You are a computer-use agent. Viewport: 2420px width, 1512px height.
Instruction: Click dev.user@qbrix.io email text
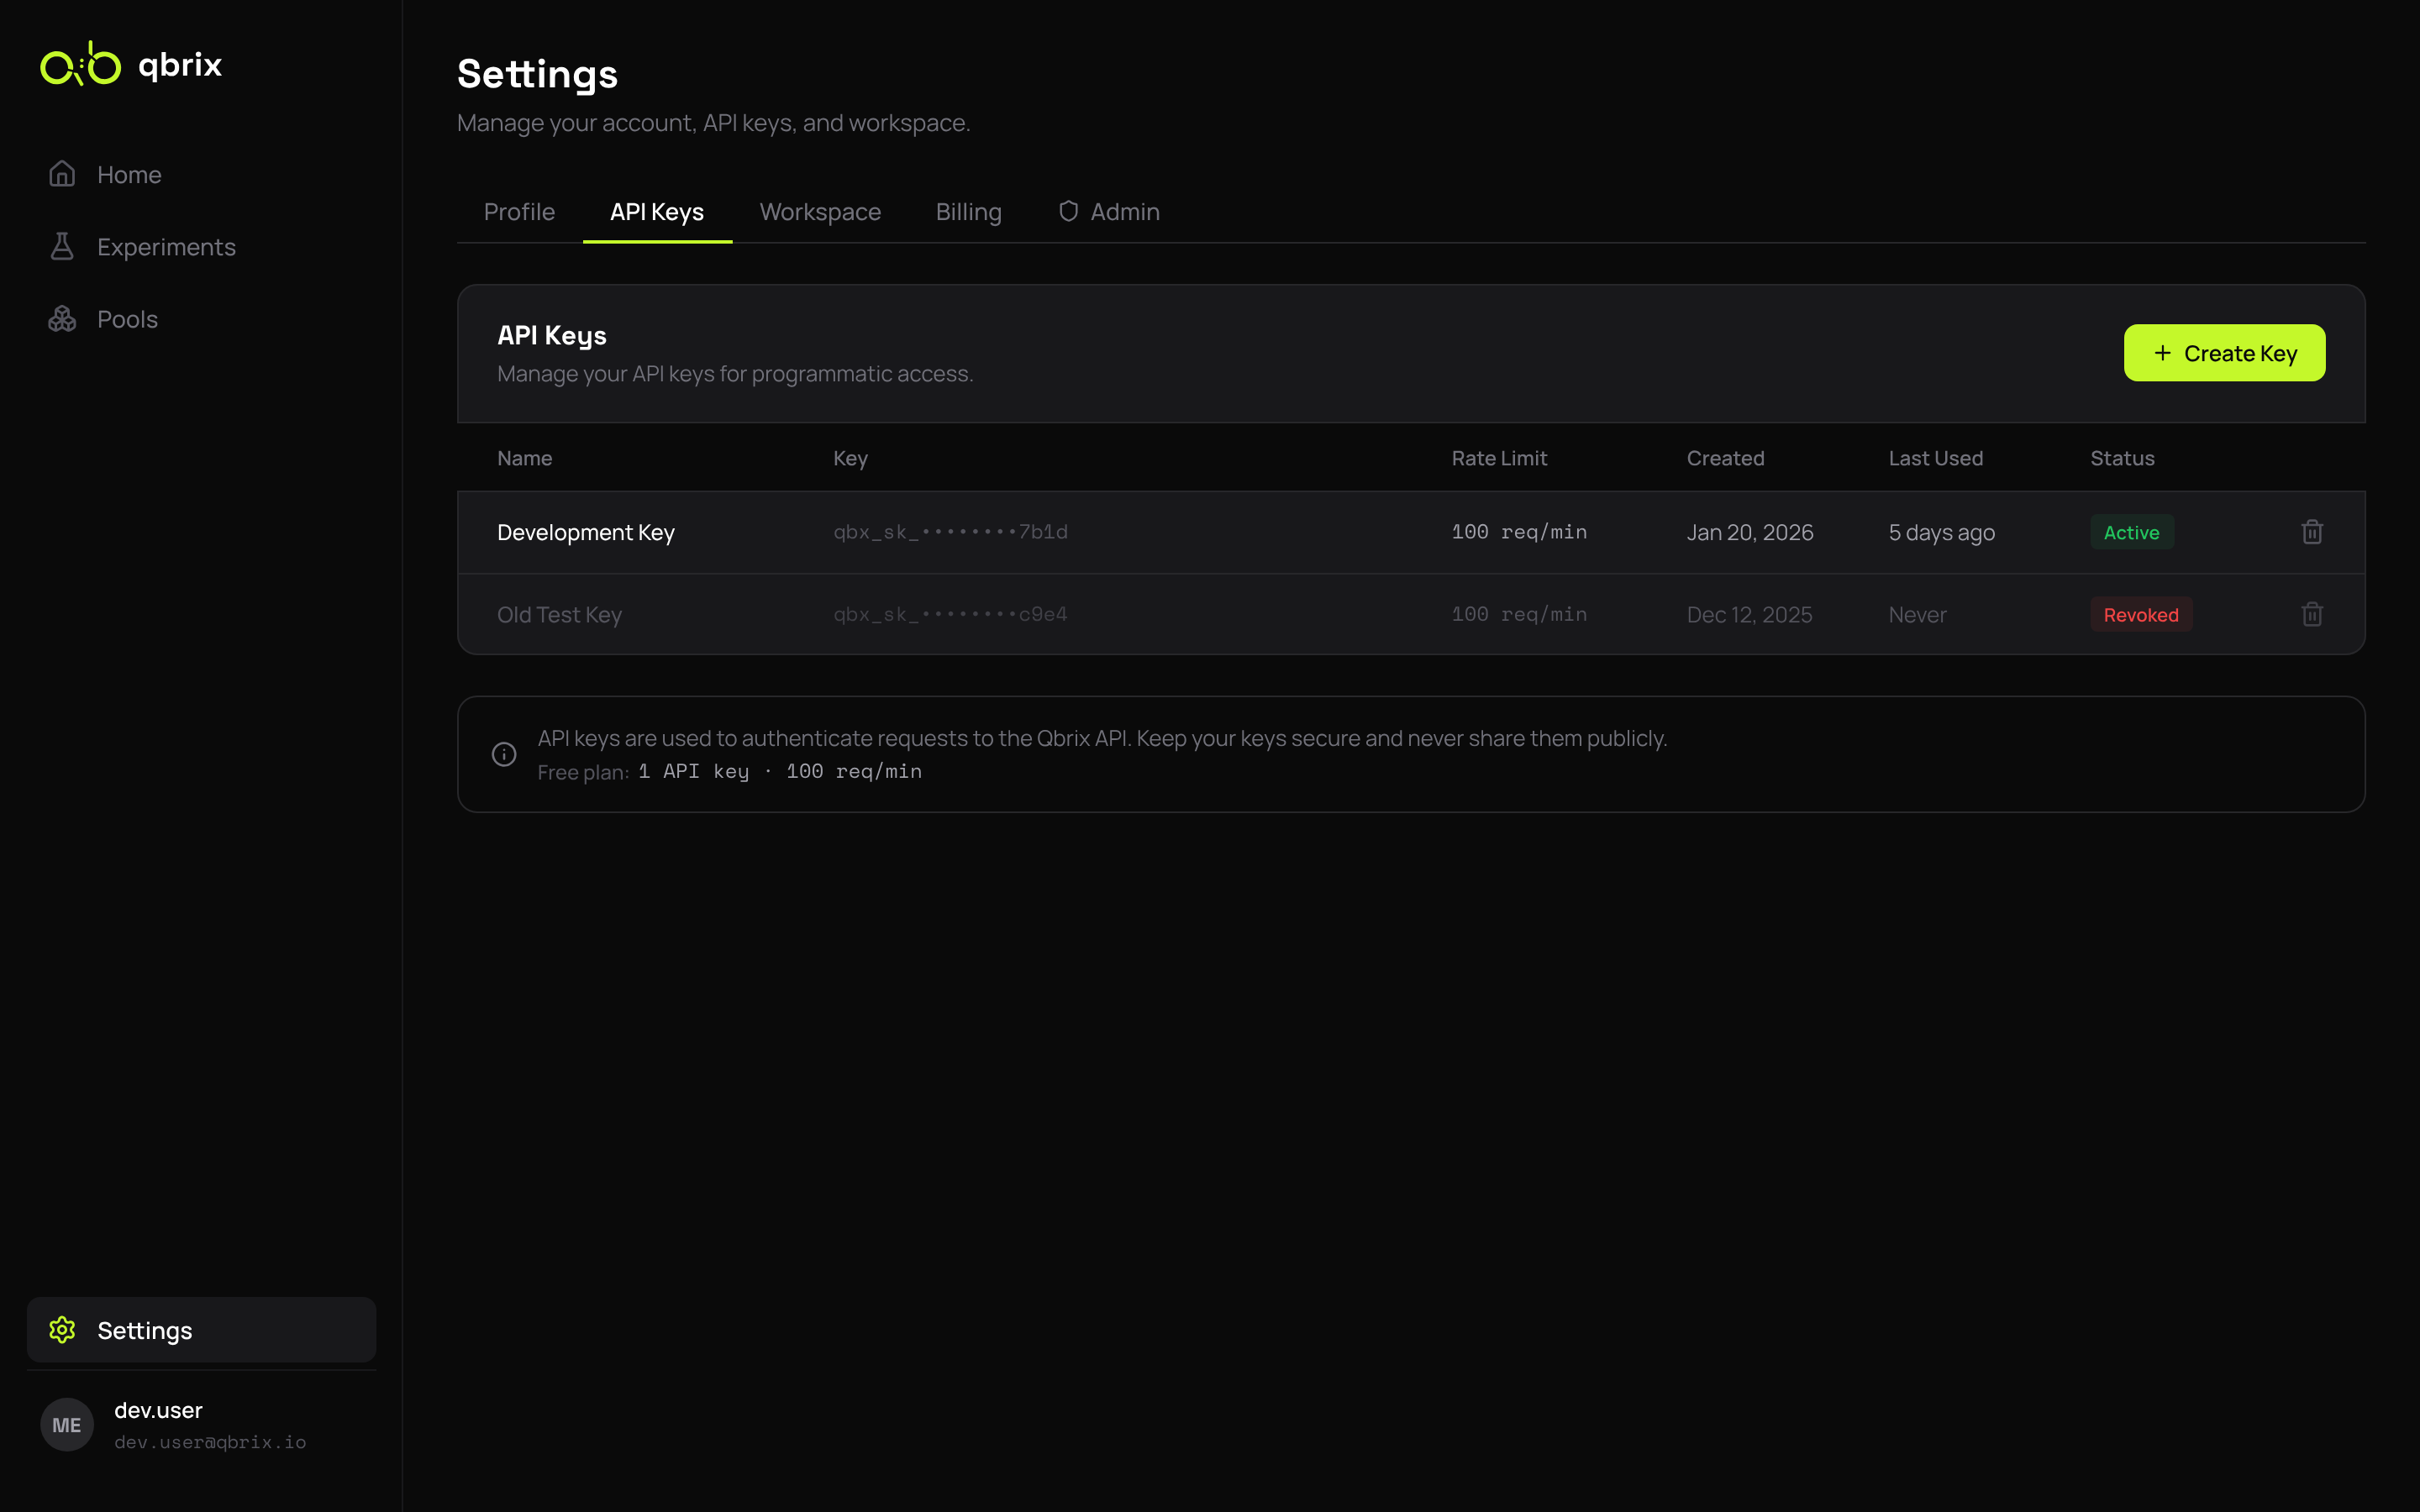pos(209,1441)
